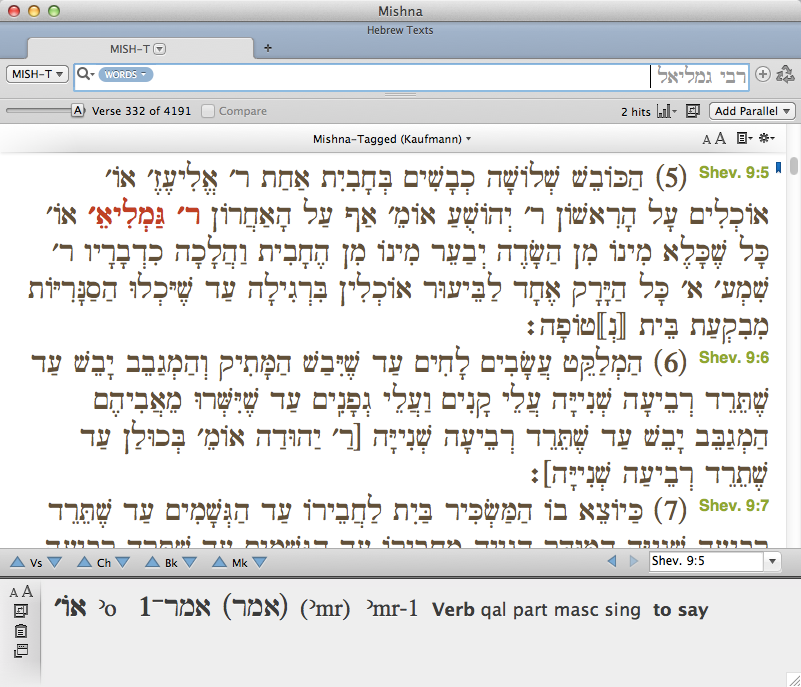Image resolution: width=801 pixels, height=687 pixels.
Task: Open the gear display settings icon
Action: [766, 138]
